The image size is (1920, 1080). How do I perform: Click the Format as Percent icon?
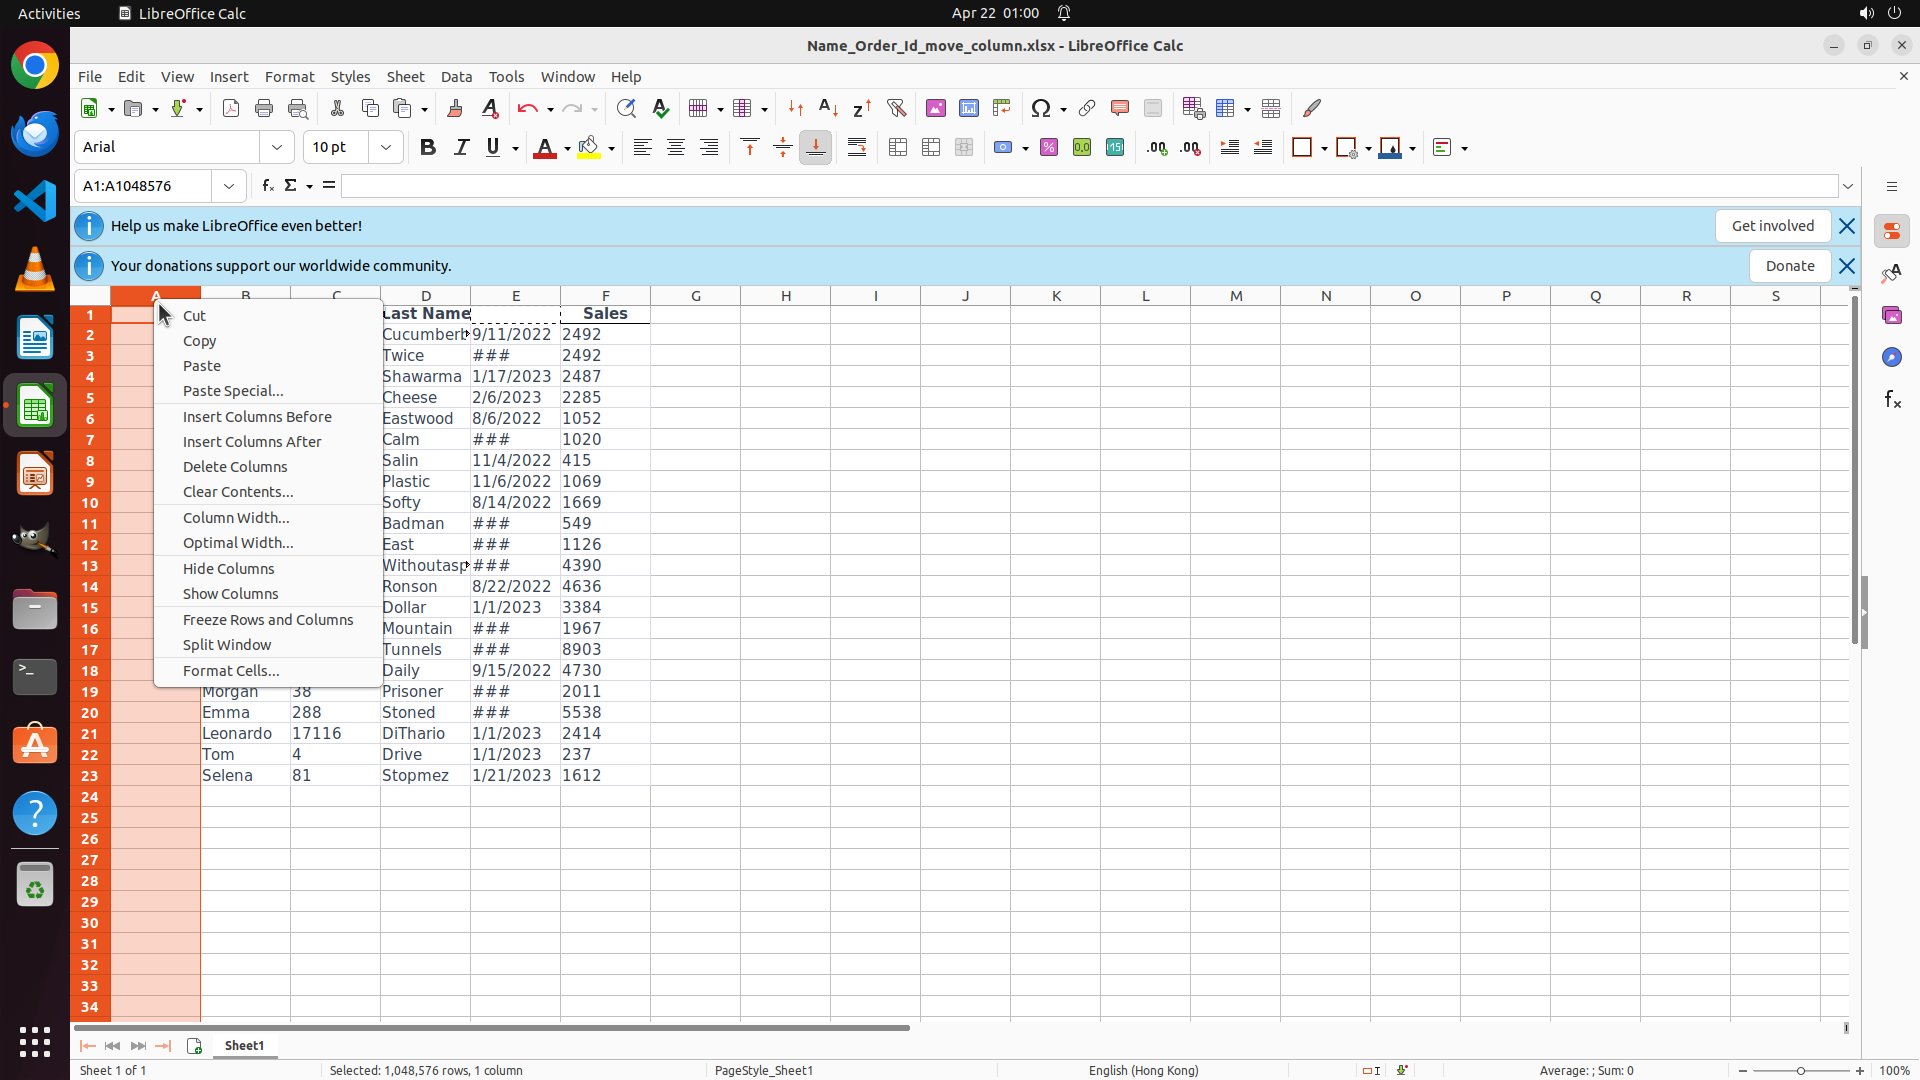[x=1049, y=147]
